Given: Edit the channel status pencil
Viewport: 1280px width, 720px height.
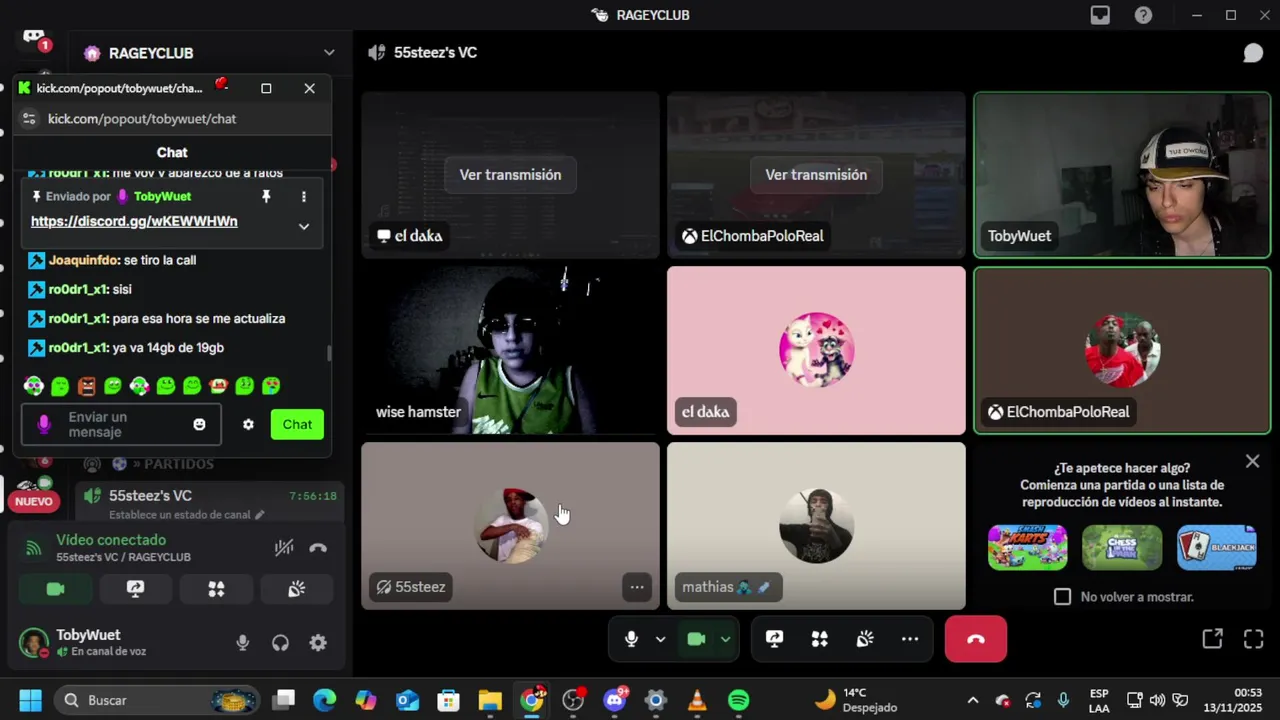Looking at the screenshot, I should (x=259, y=515).
